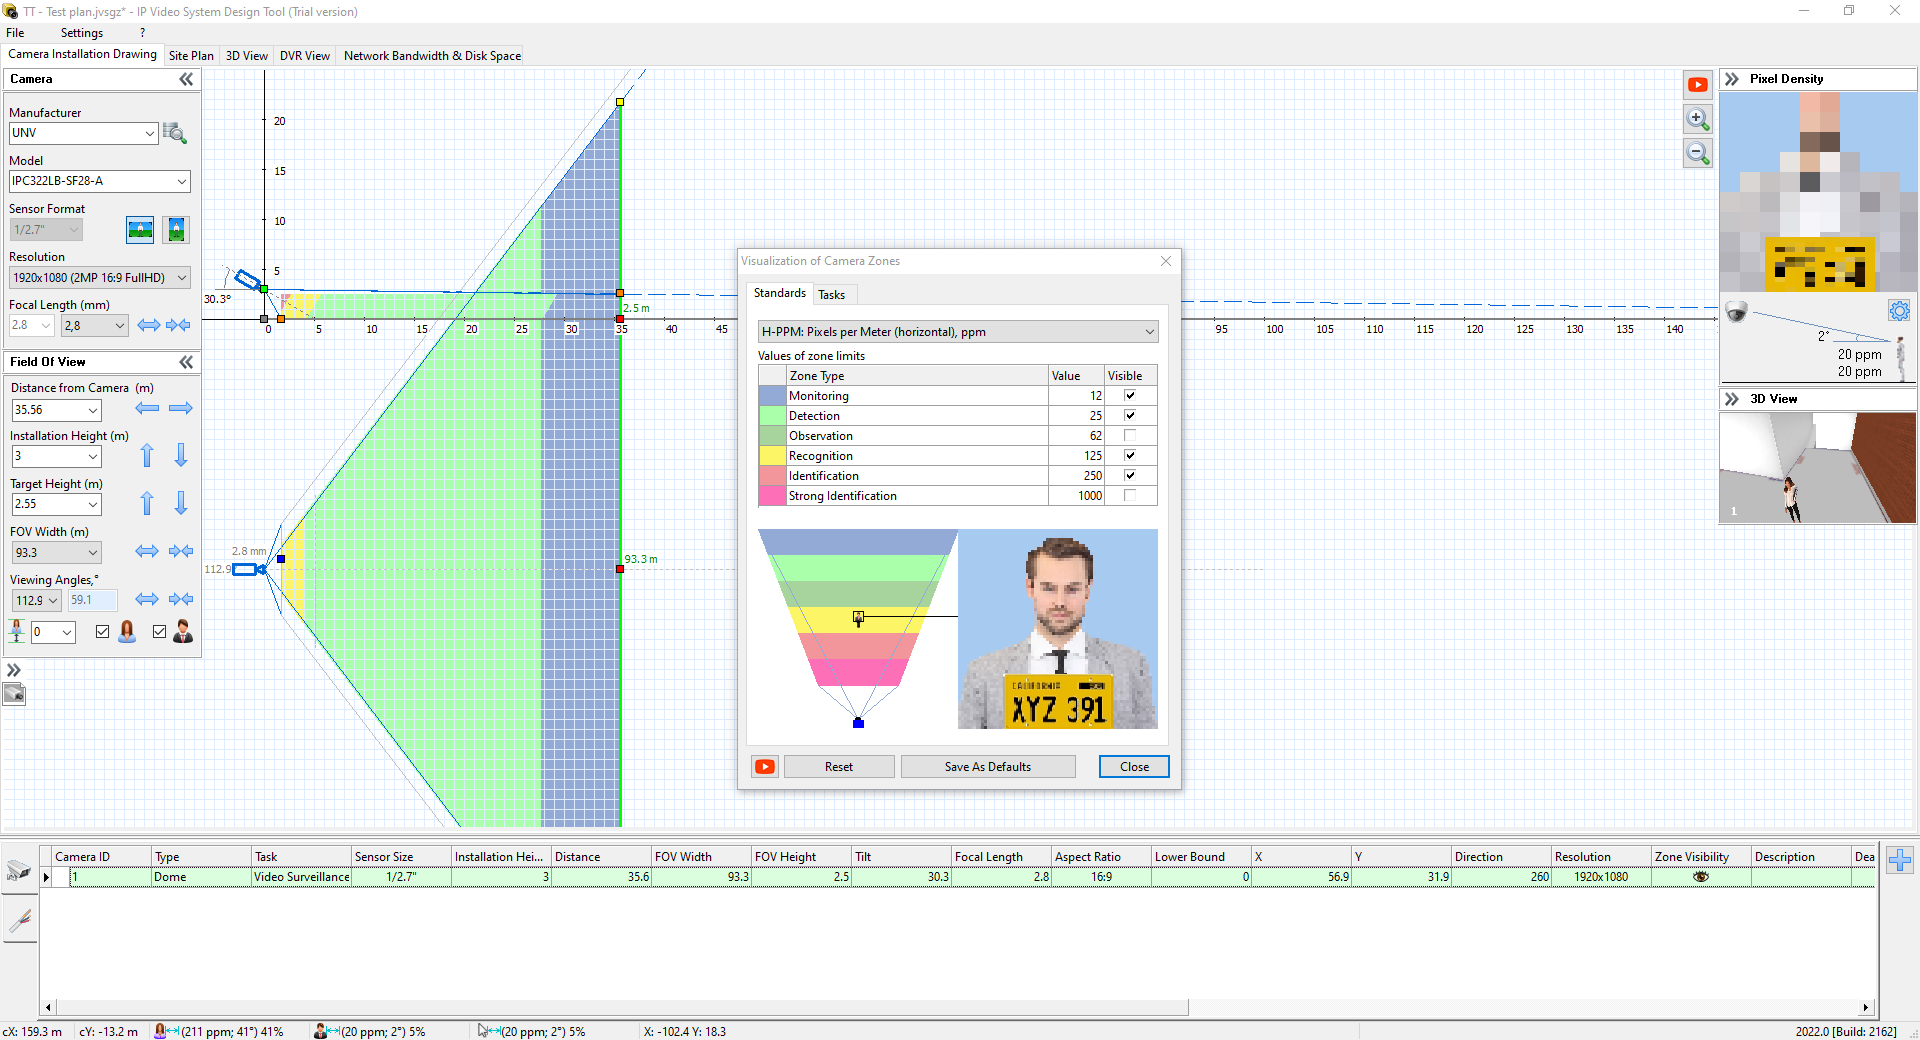Click the Recognition yellow color swatch
Image resolution: width=1920 pixels, height=1040 pixels.
pyautogui.click(x=772, y=456)
